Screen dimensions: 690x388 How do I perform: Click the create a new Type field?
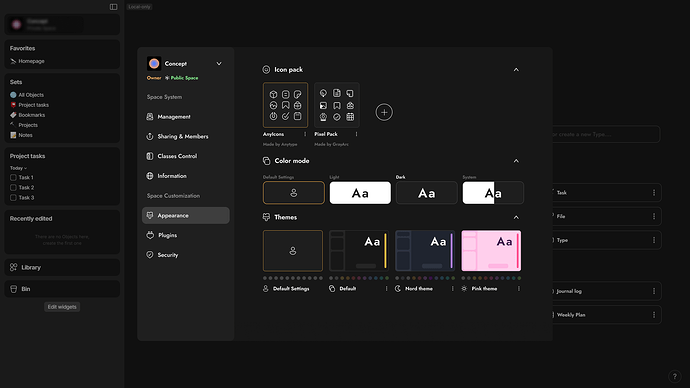(x=606, y=134)
